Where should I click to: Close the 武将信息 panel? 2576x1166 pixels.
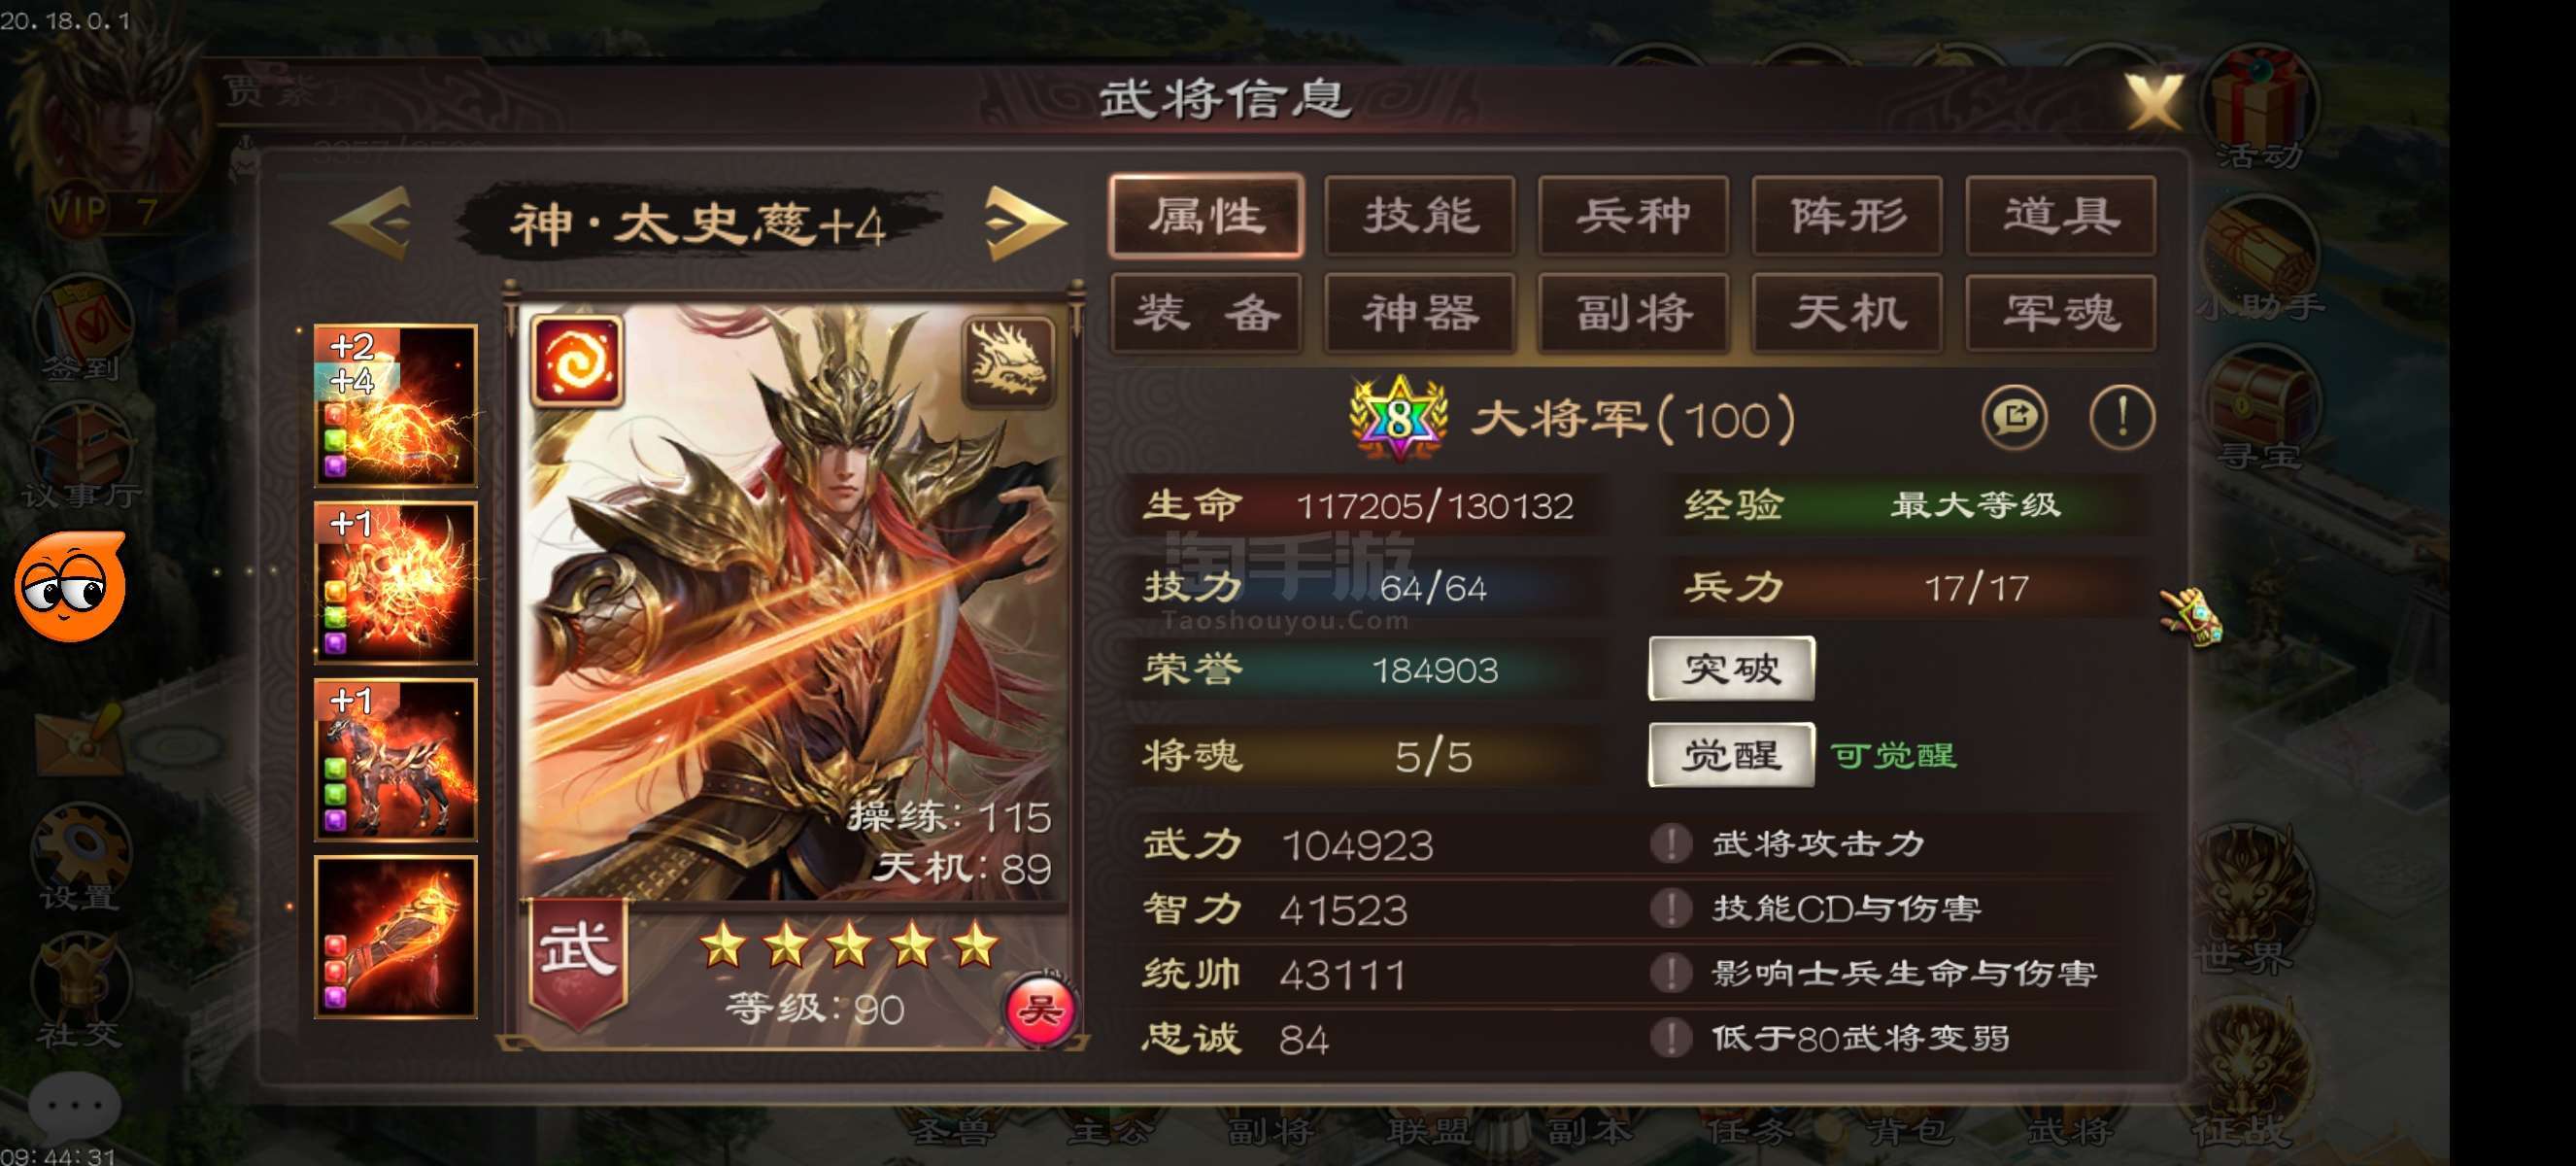coord(2154,101)
